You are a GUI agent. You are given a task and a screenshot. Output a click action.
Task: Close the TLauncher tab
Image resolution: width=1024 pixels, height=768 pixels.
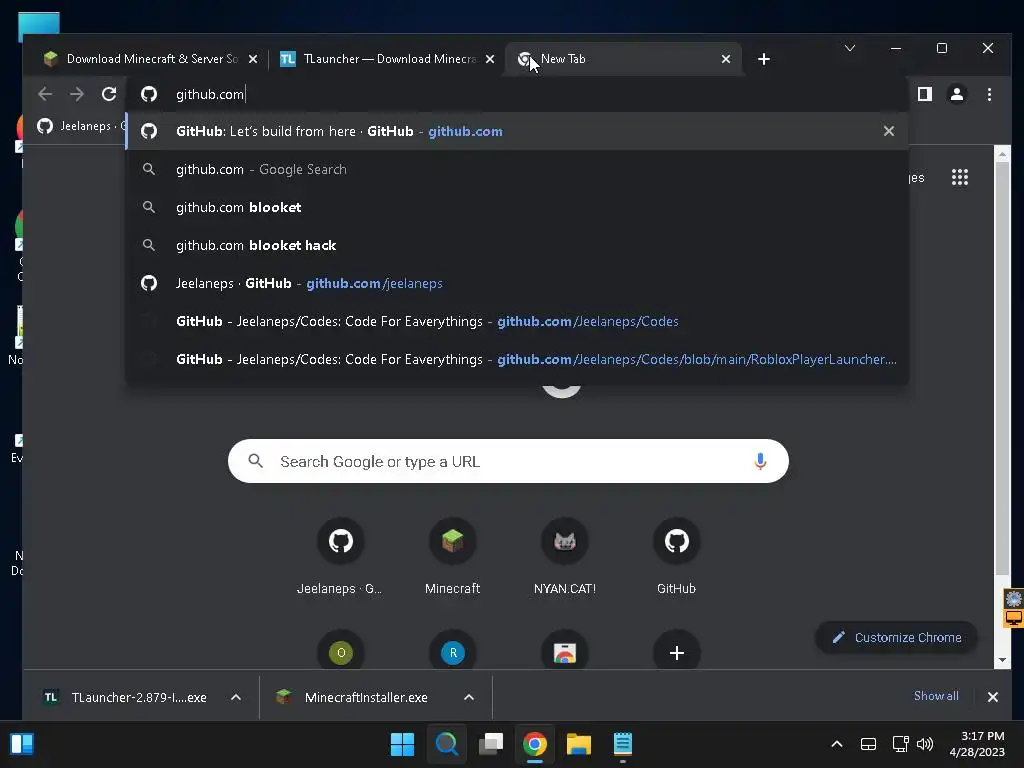(x=490, y=59)
